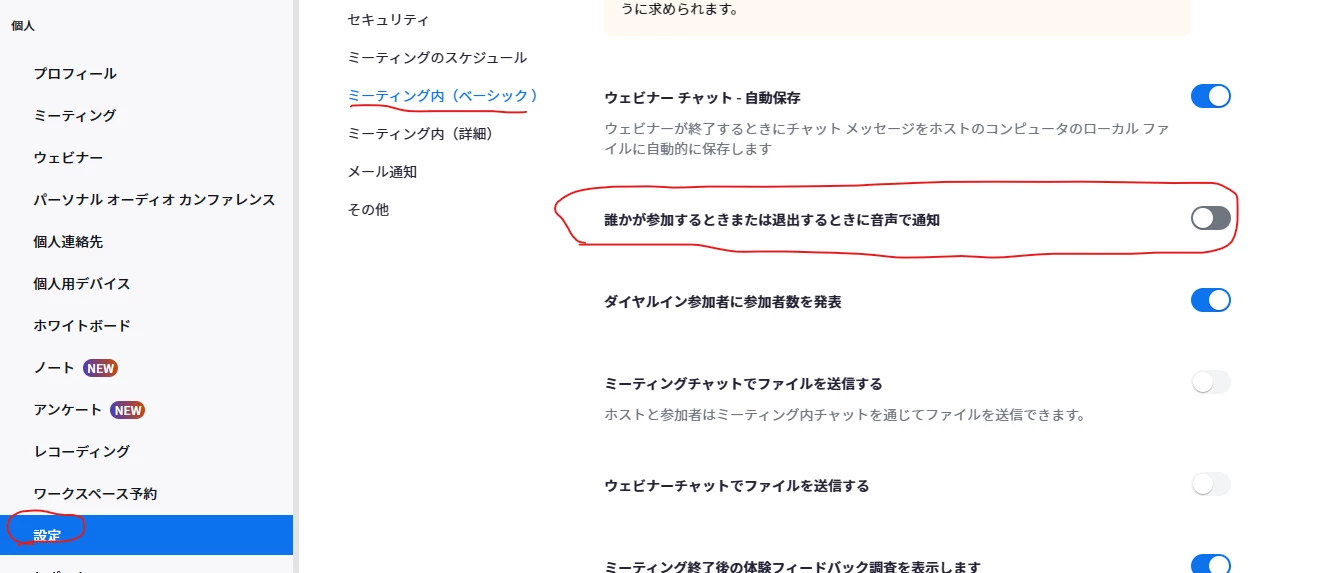Go to ミーティング in the sidebar

click(75, 116)
